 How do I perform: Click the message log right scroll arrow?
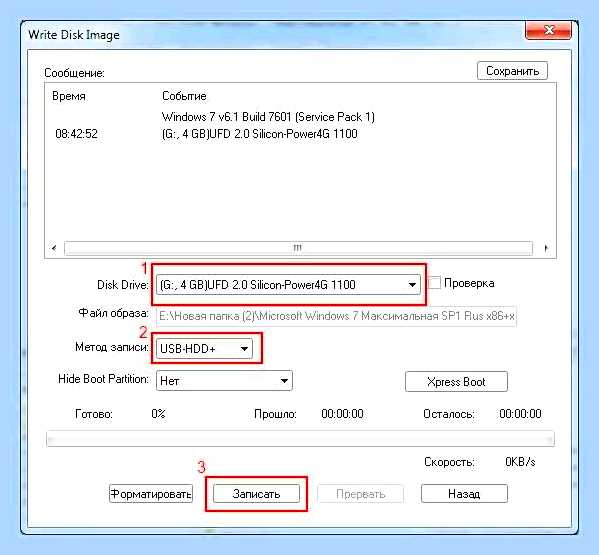point(546,248)
